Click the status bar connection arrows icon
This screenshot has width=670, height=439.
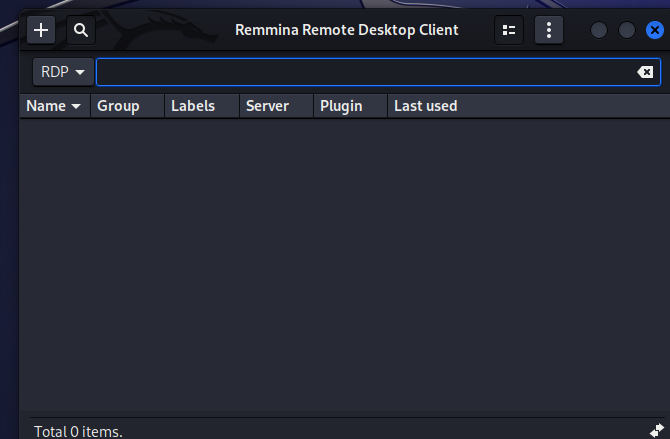click(x=657, y=430)
